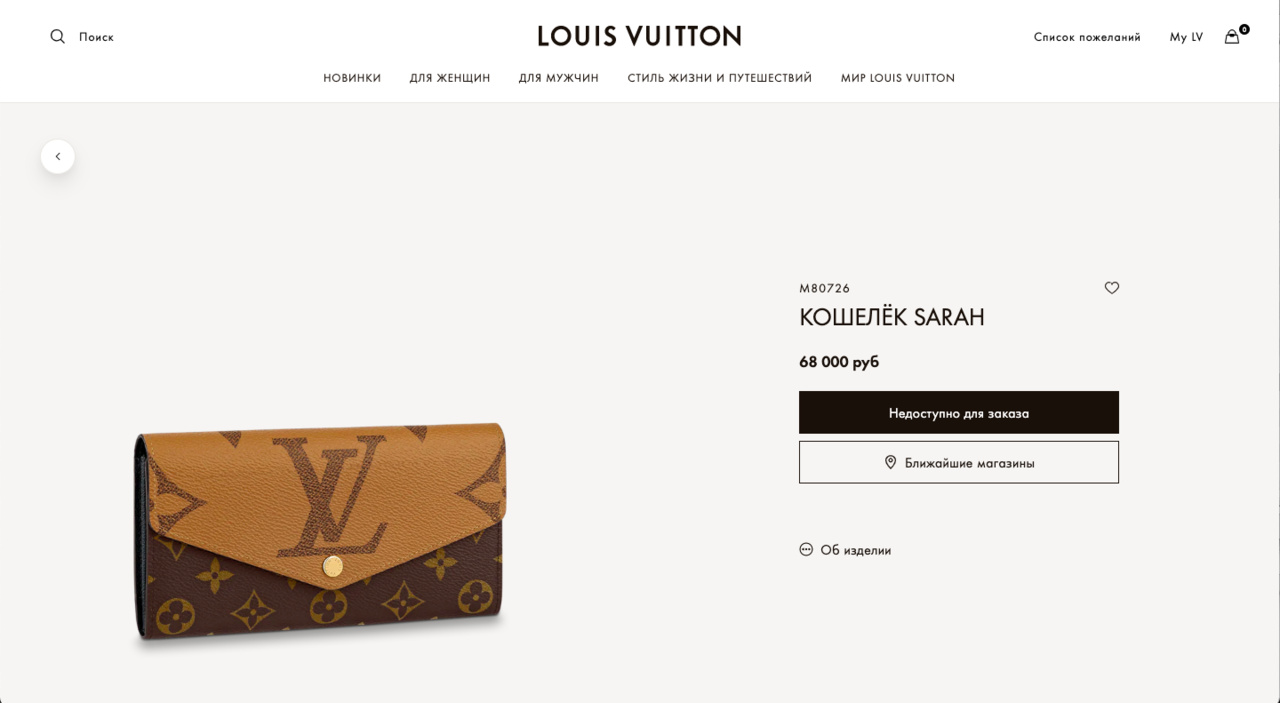Viewport: 1280px width, 703px height.
Task: Expand СТИЛЬ ЖИЗНИ И ПУТЕШЕСТВИЙ menu
Action: tap(720, 78)
